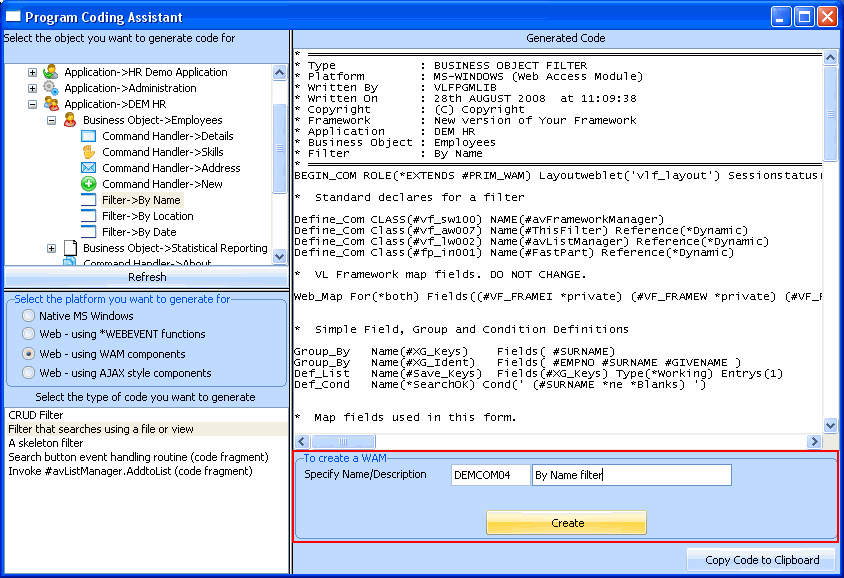Click the Address envelope icon

(88, 168)
